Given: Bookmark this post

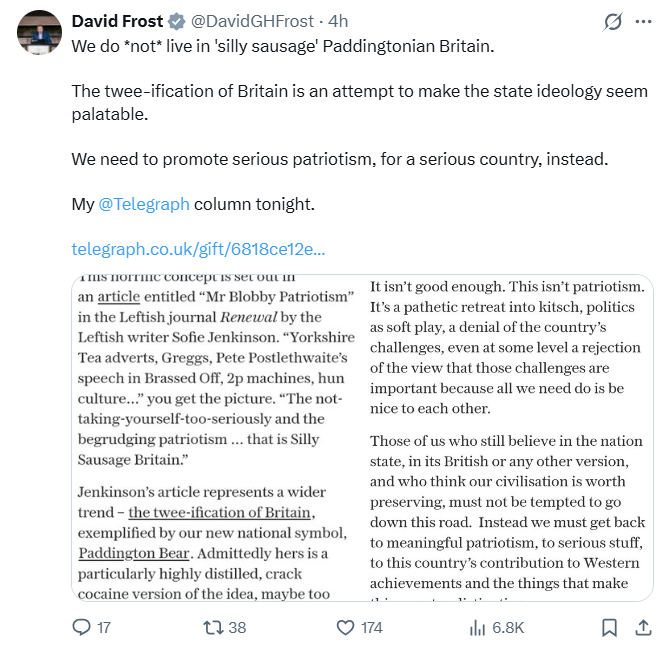Looking at the screenshot, I should (609, 627).
